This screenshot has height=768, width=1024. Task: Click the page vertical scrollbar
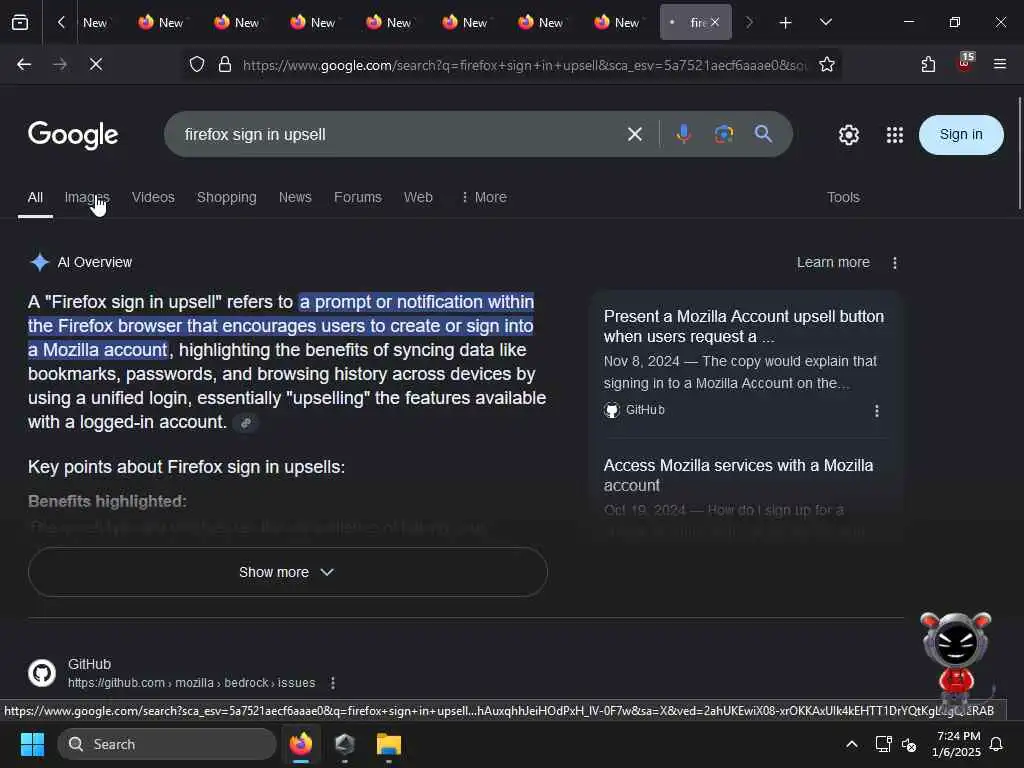coord(1019,153)
